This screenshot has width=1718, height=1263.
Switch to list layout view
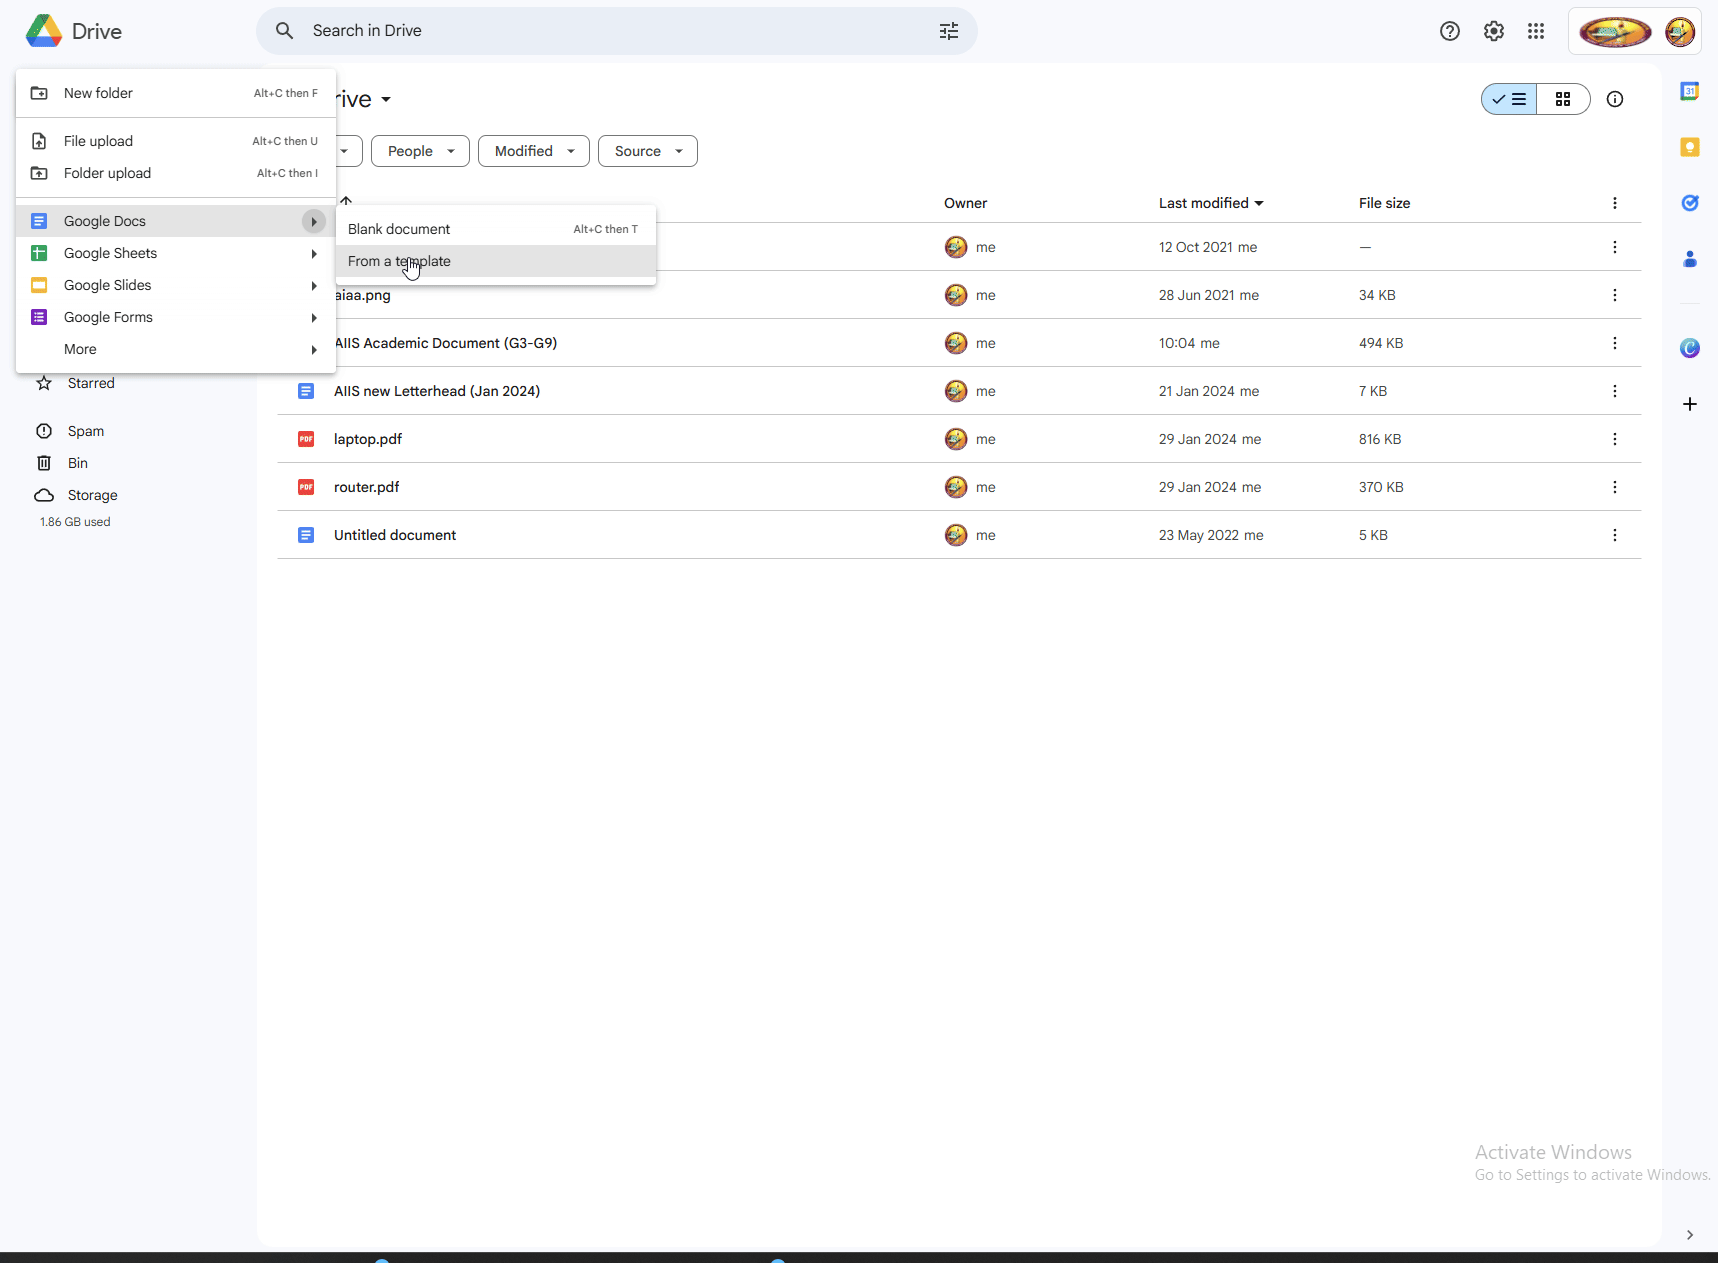1508,99
